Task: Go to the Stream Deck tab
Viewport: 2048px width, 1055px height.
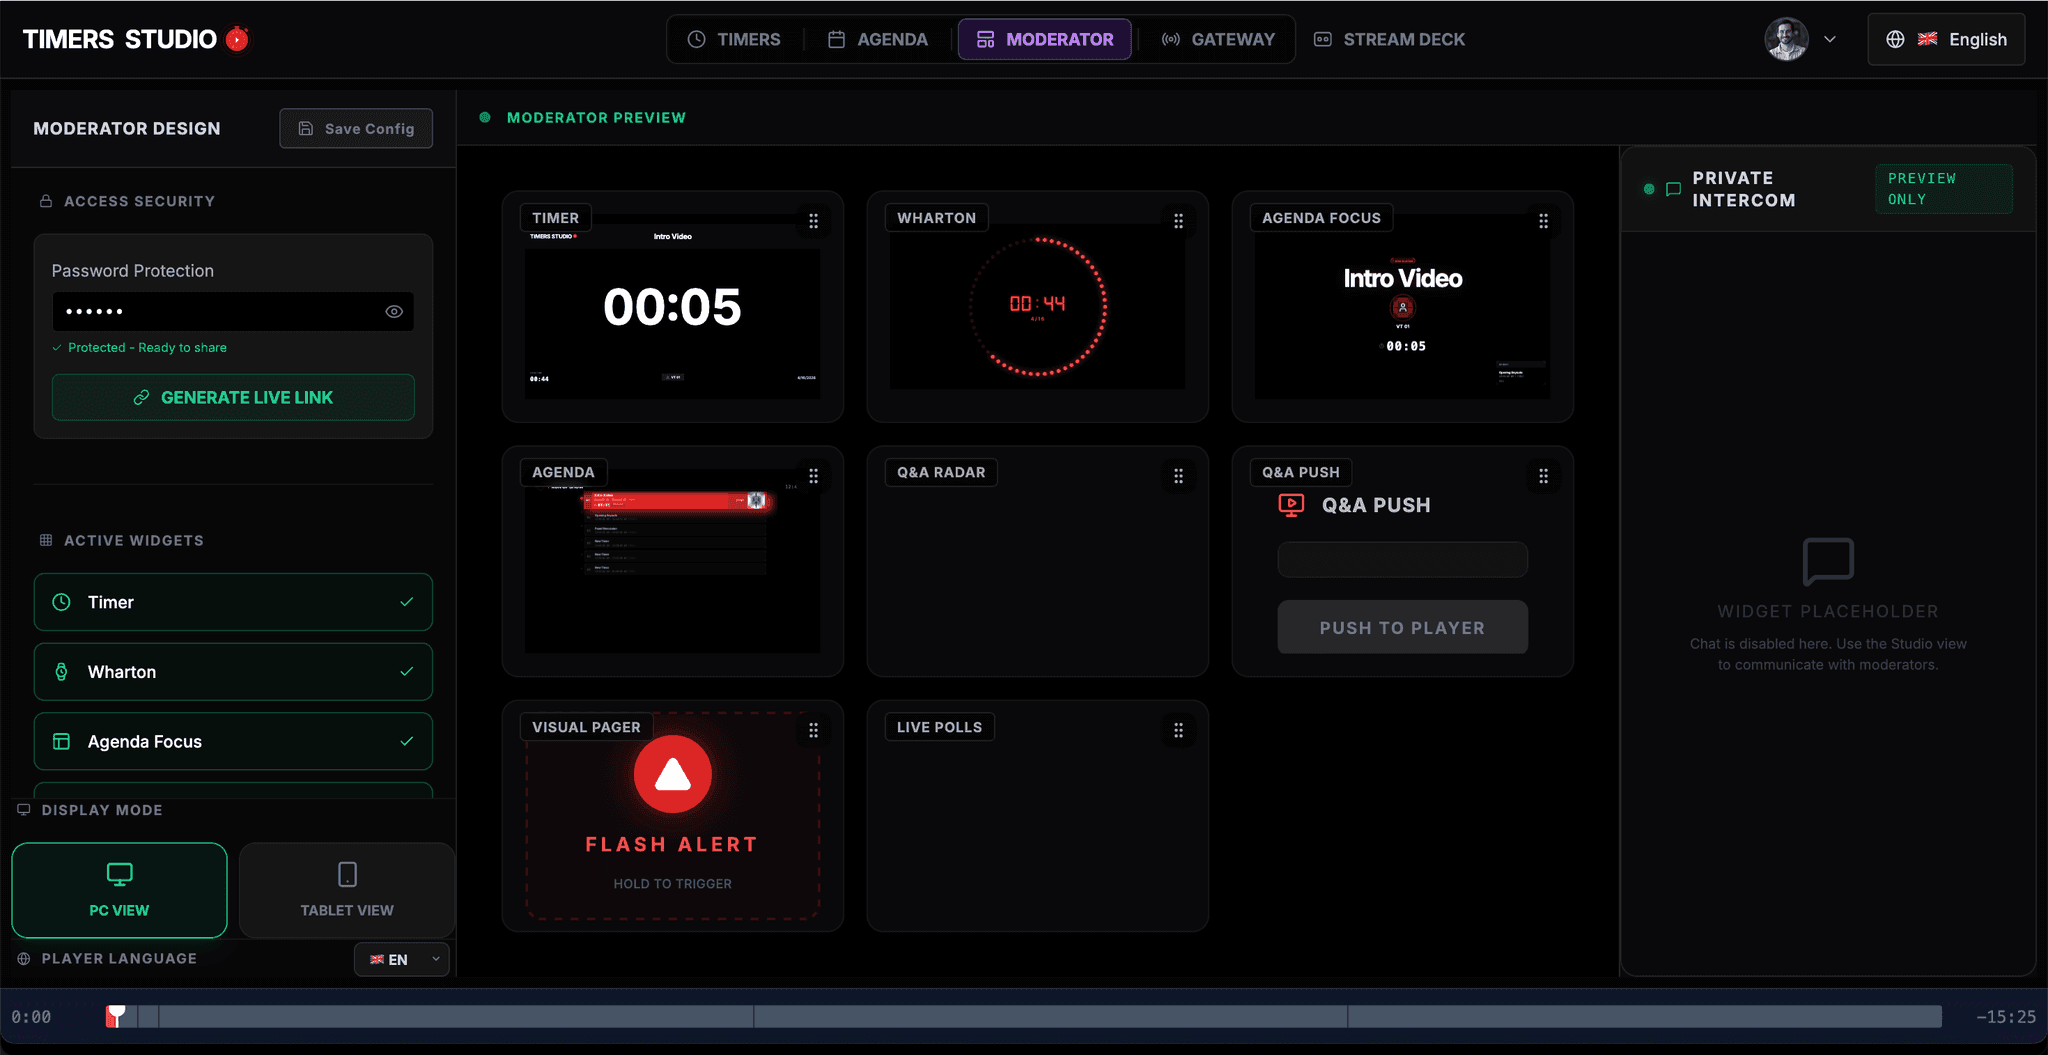Action: 1389,39
